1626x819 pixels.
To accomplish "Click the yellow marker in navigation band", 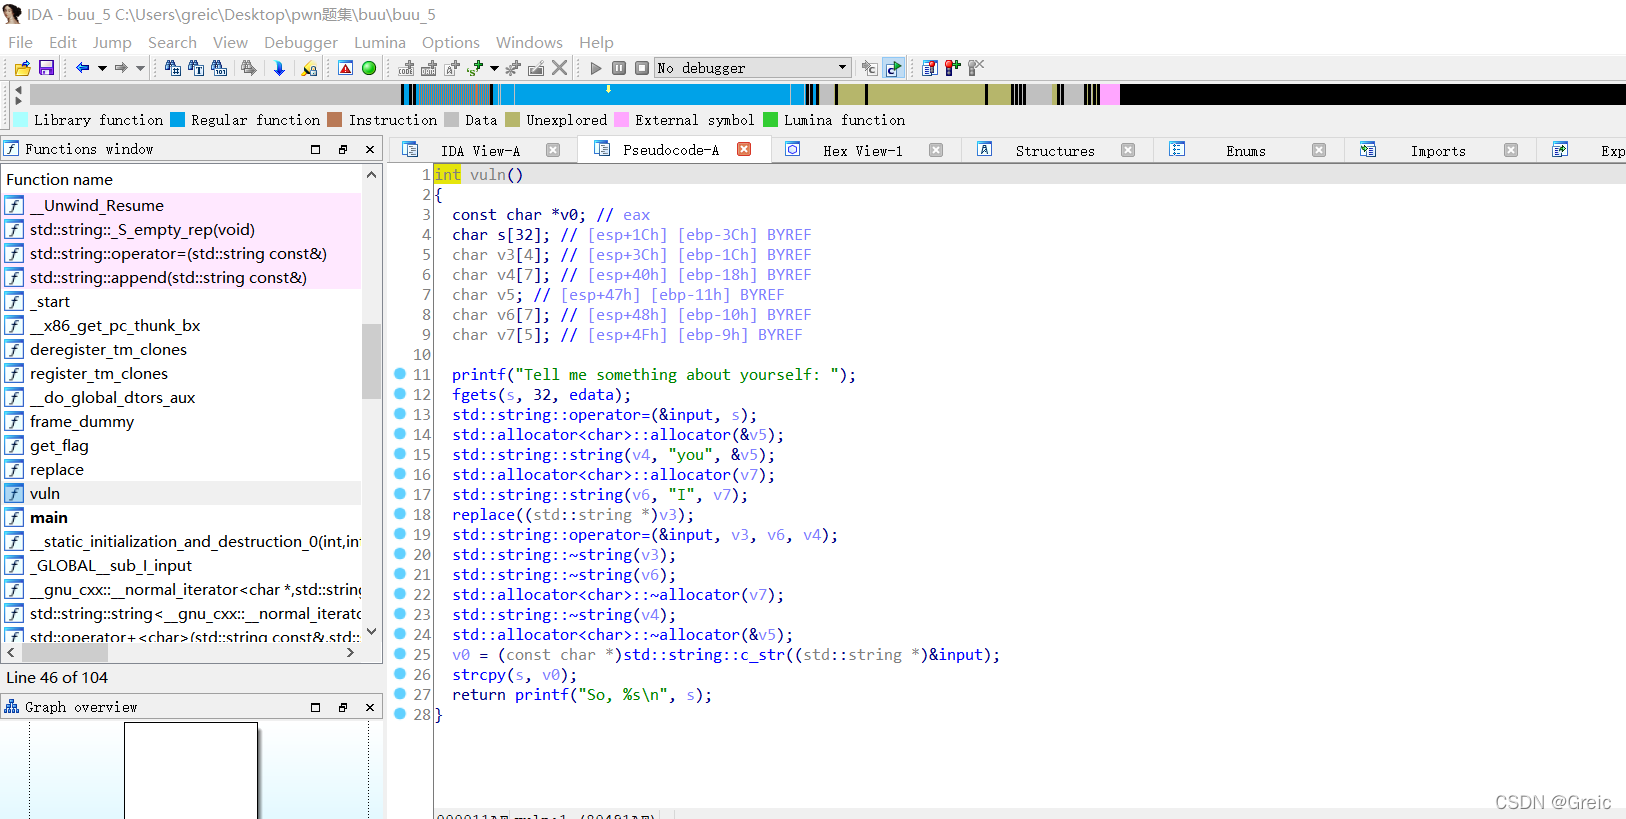I will point(608,89).
